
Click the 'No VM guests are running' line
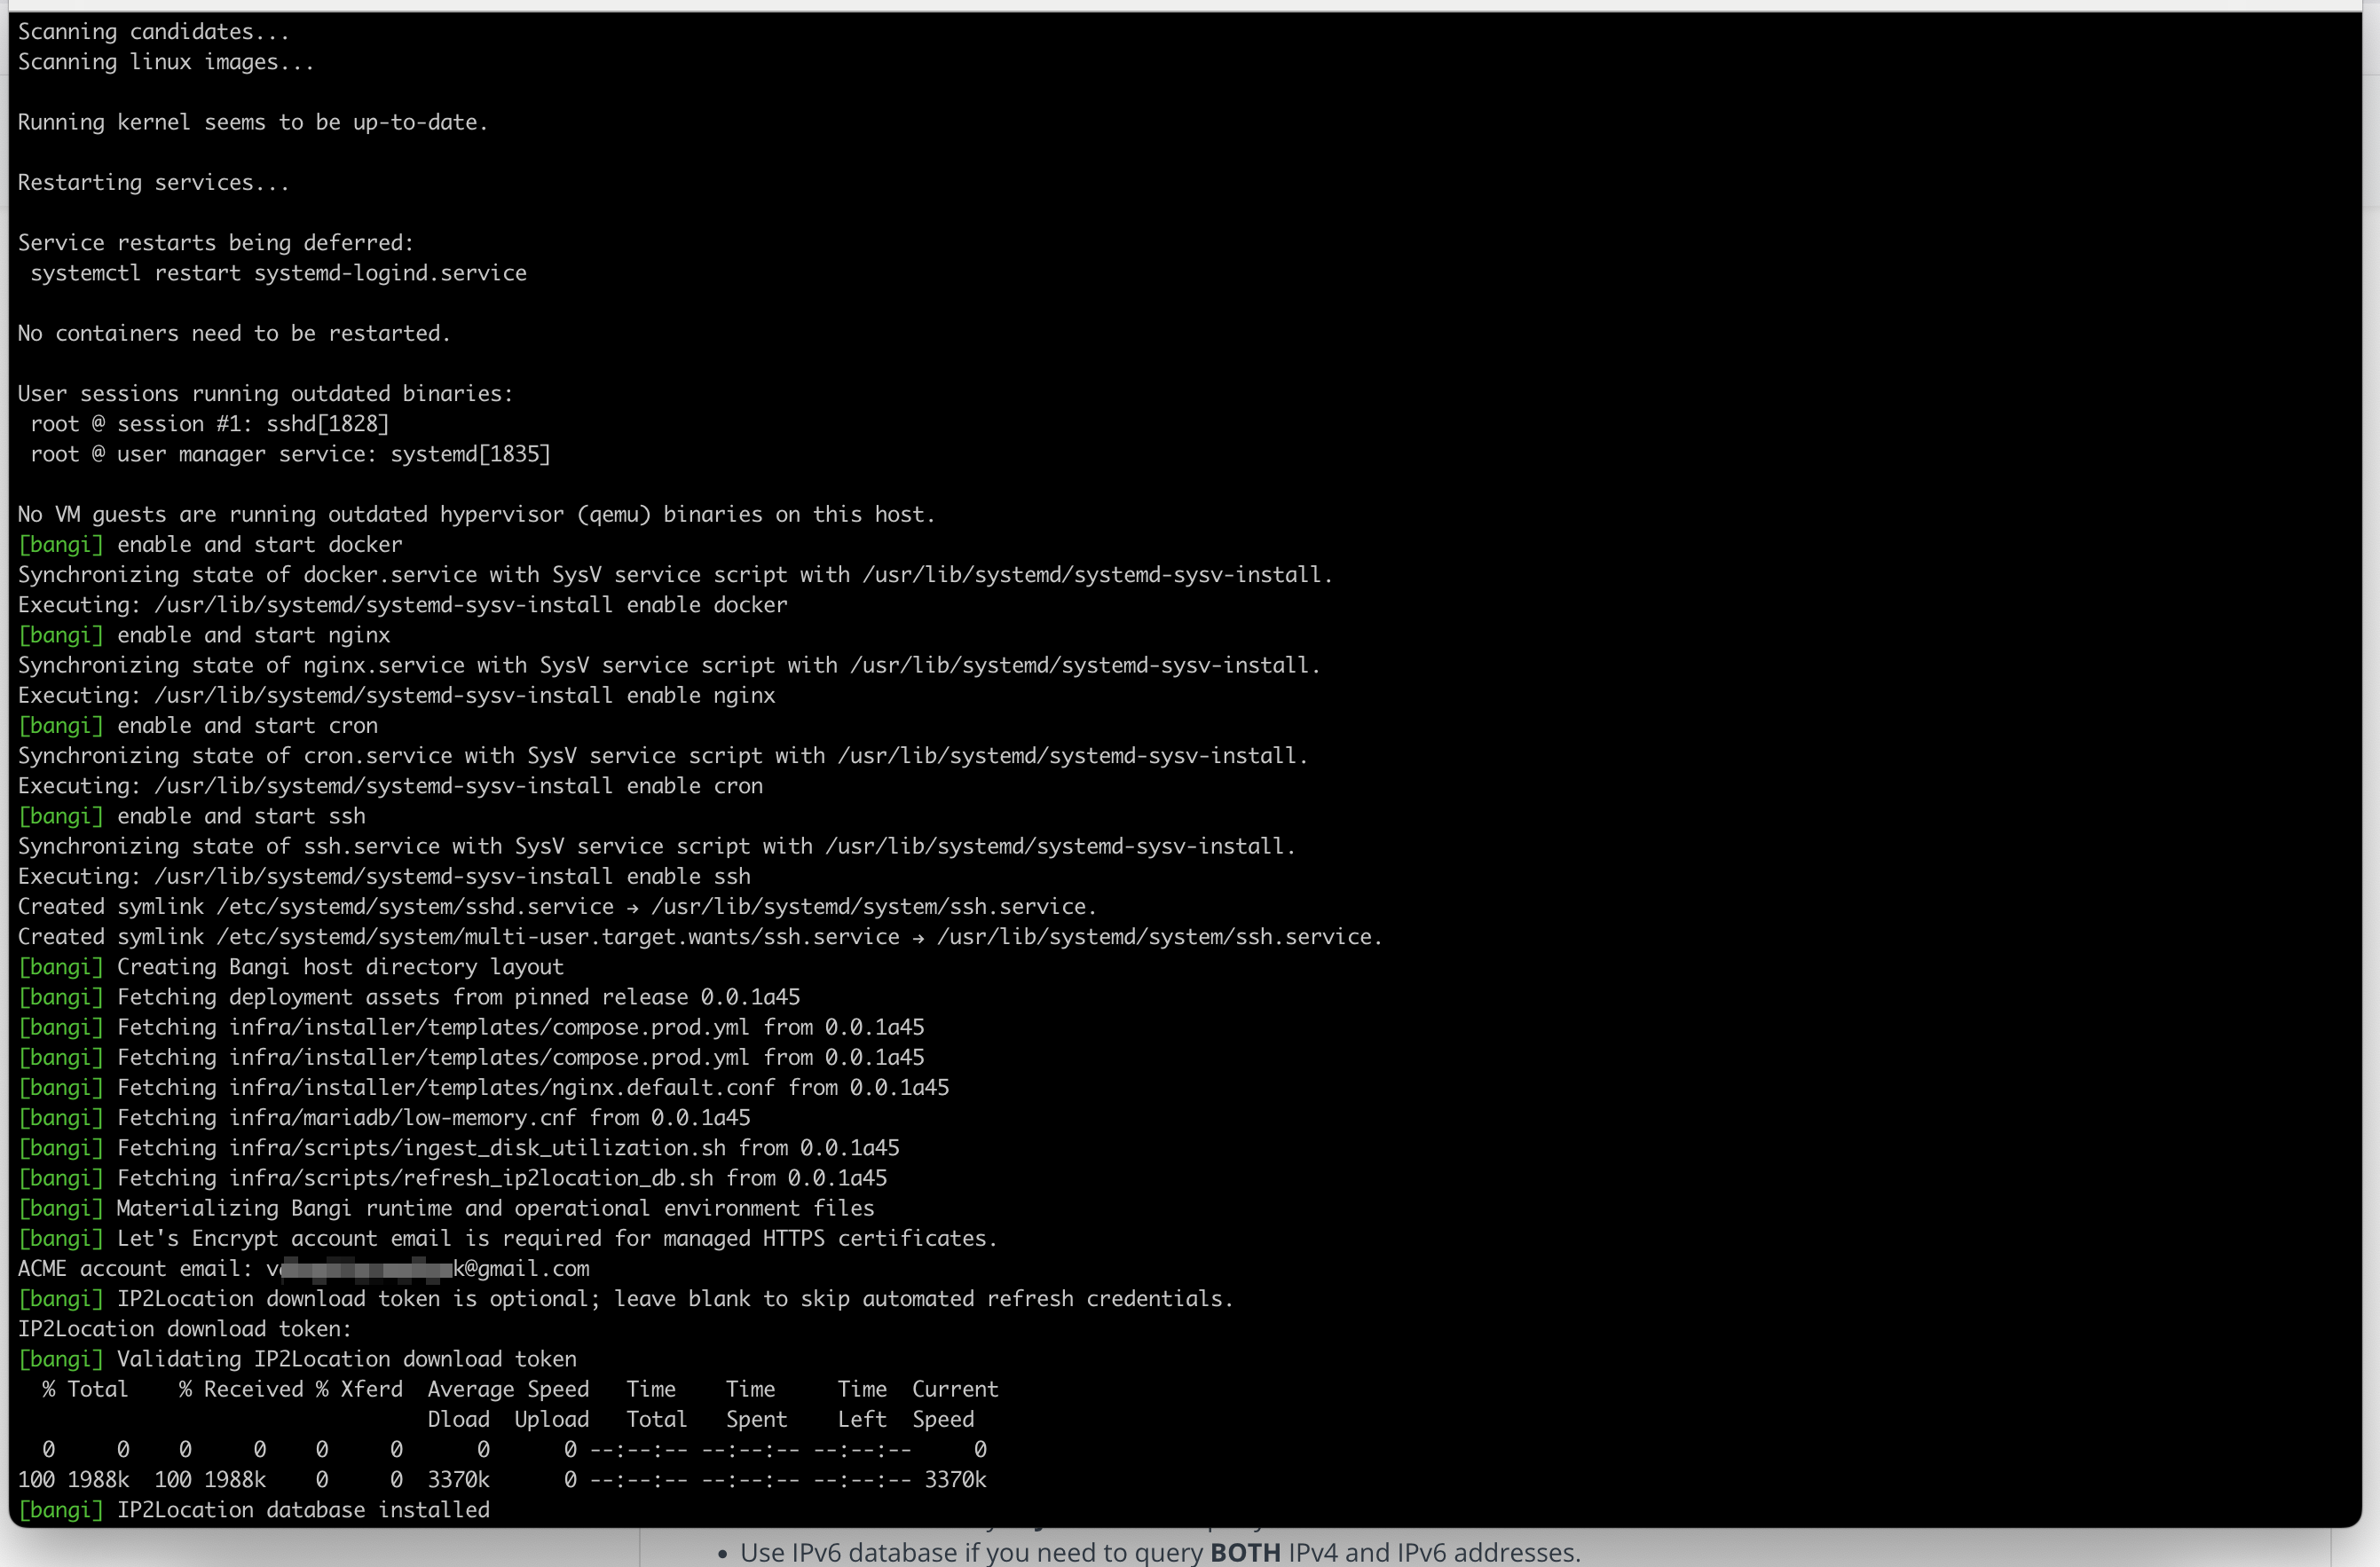(x=476, y=514)
